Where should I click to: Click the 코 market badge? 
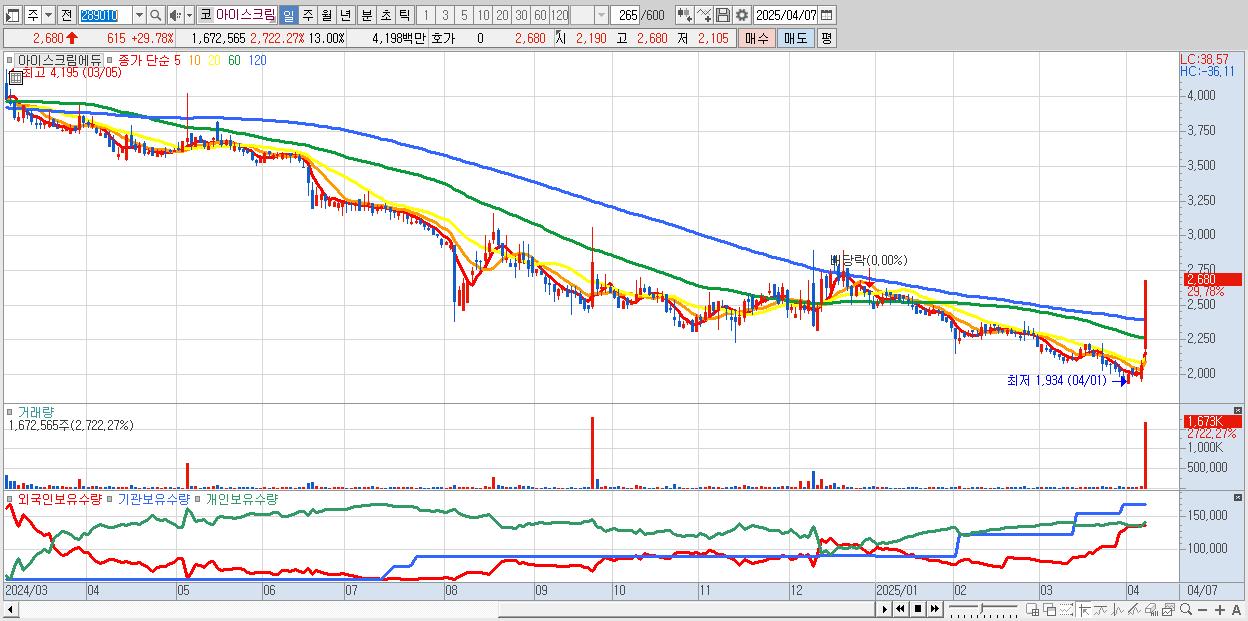205,15
